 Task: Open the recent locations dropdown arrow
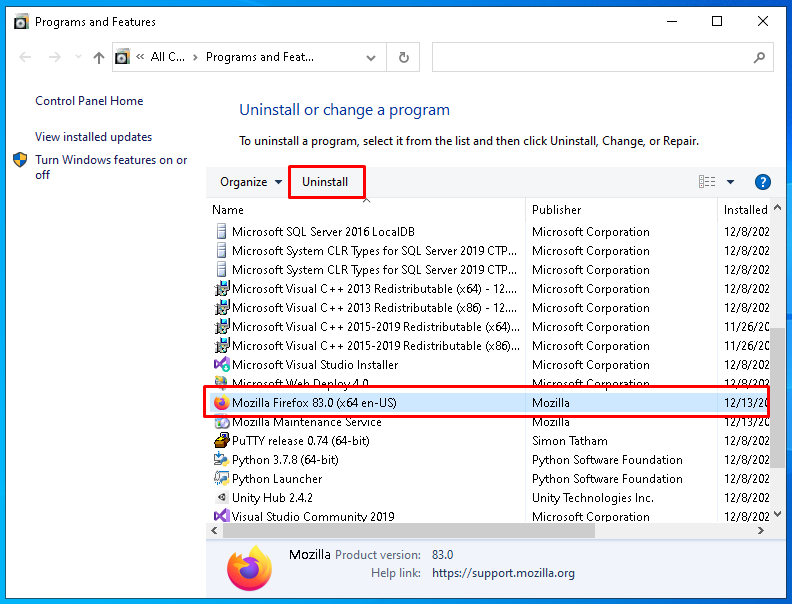point(78,57)
